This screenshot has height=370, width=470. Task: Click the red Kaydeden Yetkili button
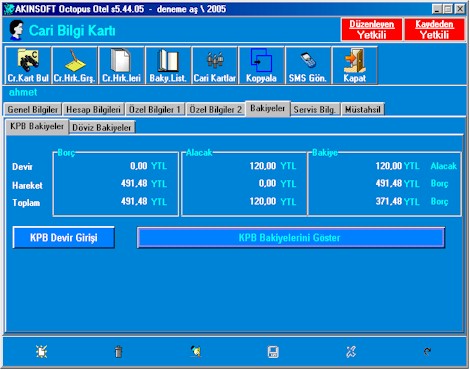(x=434, y=30)
